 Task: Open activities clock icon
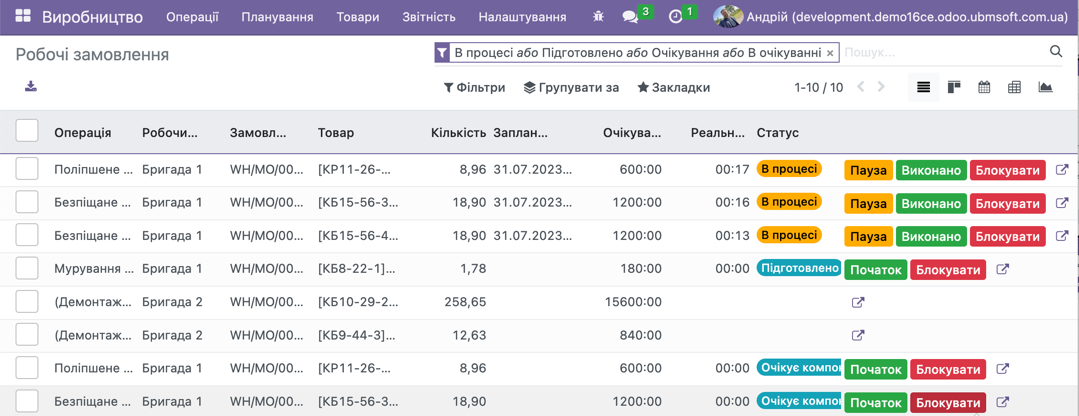click(x=676, y=17)
